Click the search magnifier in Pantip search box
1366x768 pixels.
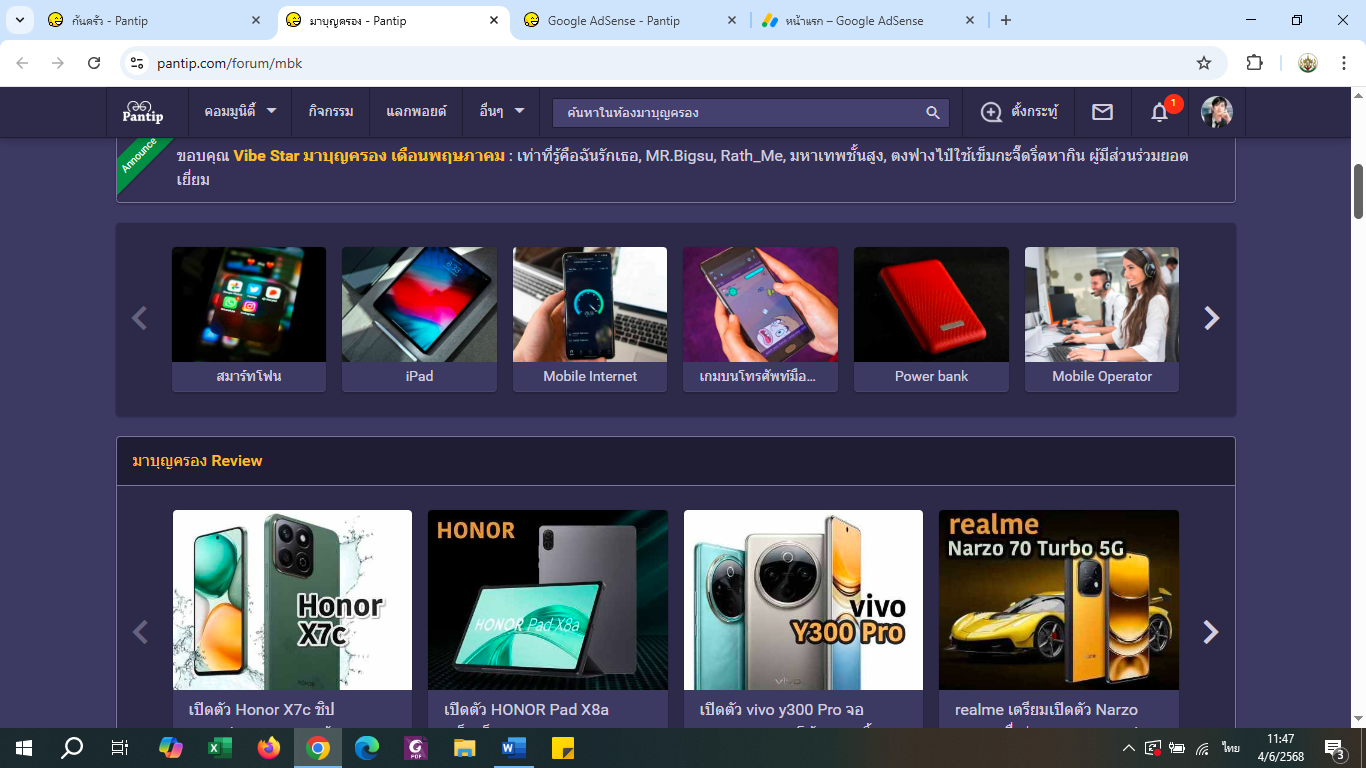(x=932, y=113)
